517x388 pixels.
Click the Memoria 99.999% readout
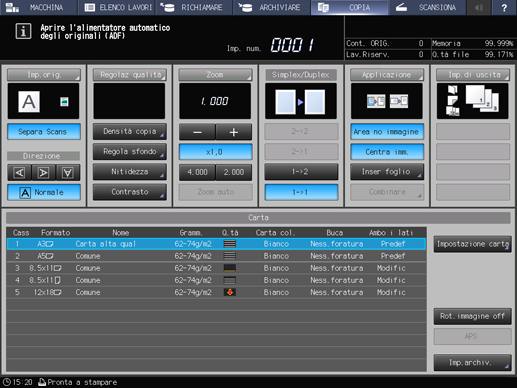click(473, 43)
